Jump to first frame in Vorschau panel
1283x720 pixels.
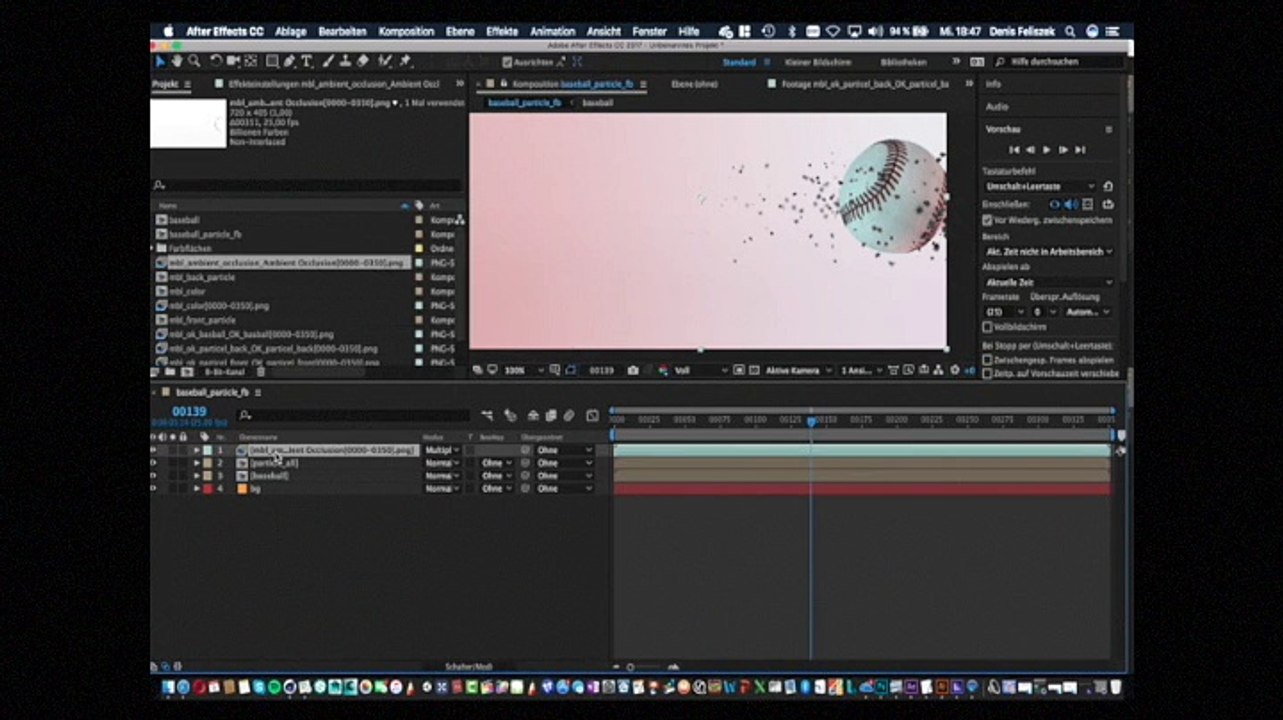tap(1014, 150)
